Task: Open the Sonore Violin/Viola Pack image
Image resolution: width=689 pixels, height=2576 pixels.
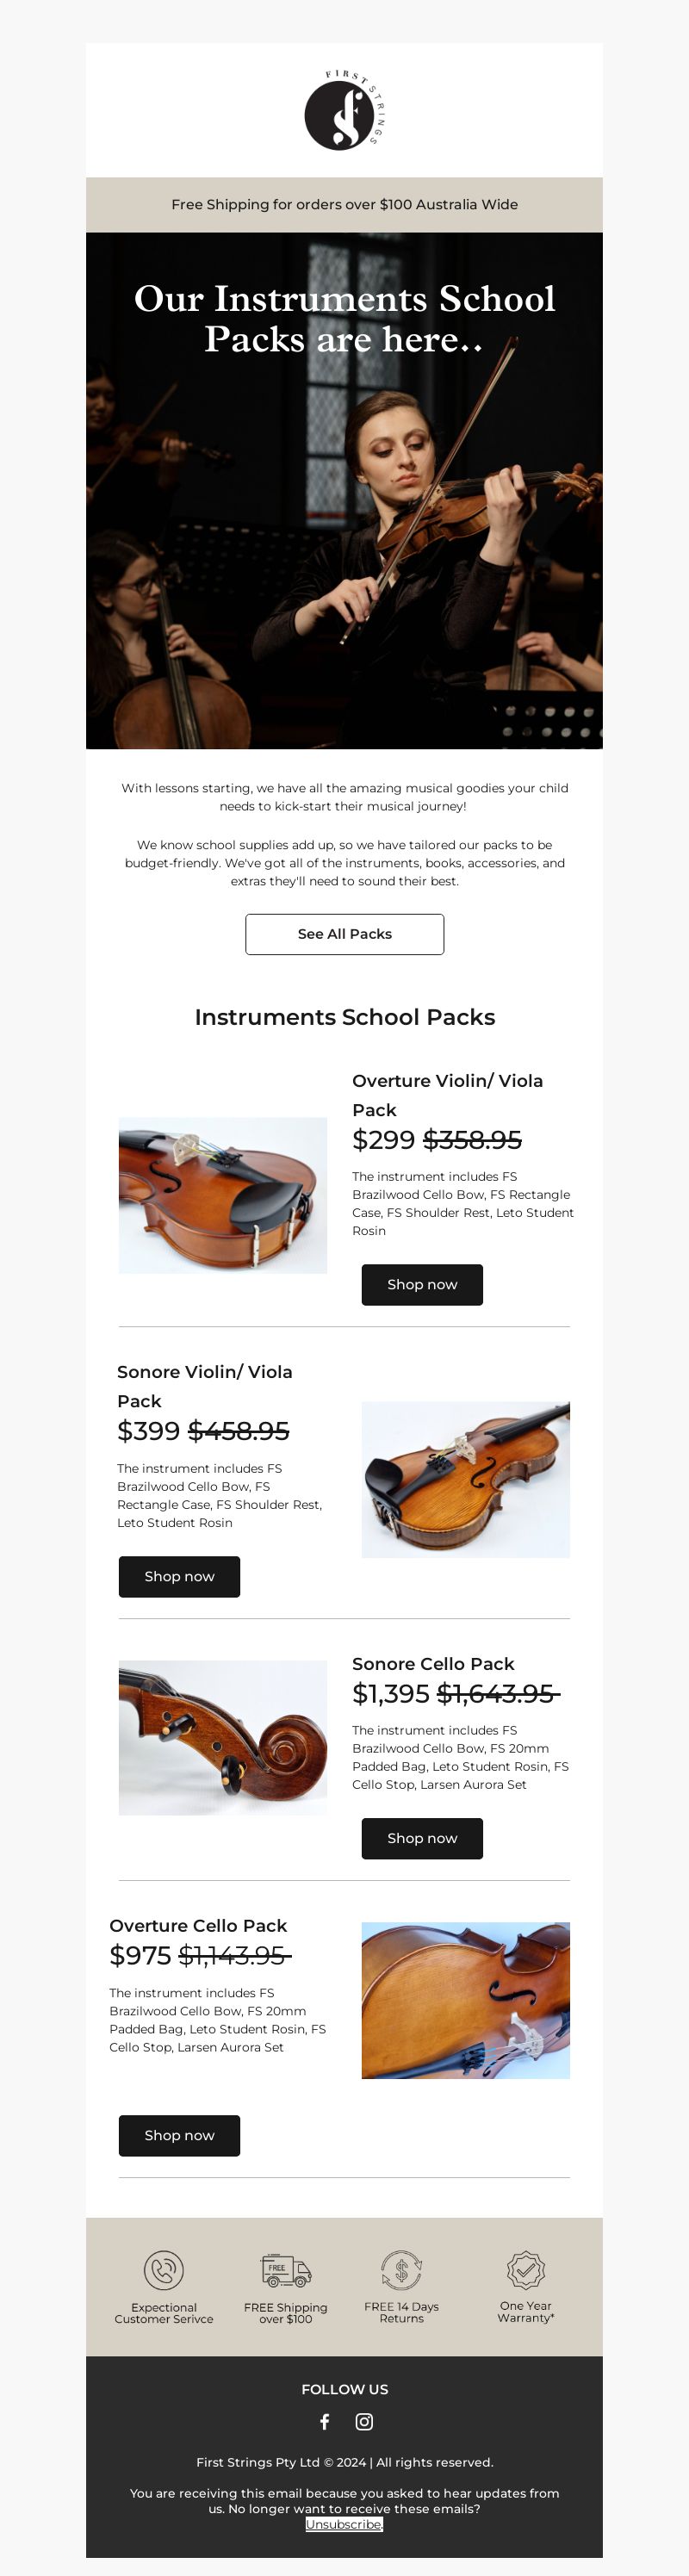Action: 466,1479
